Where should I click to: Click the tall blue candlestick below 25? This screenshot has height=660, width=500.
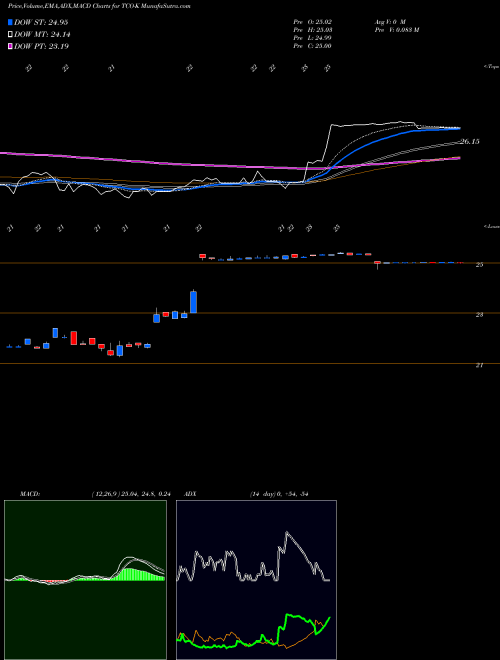point(194,302)
